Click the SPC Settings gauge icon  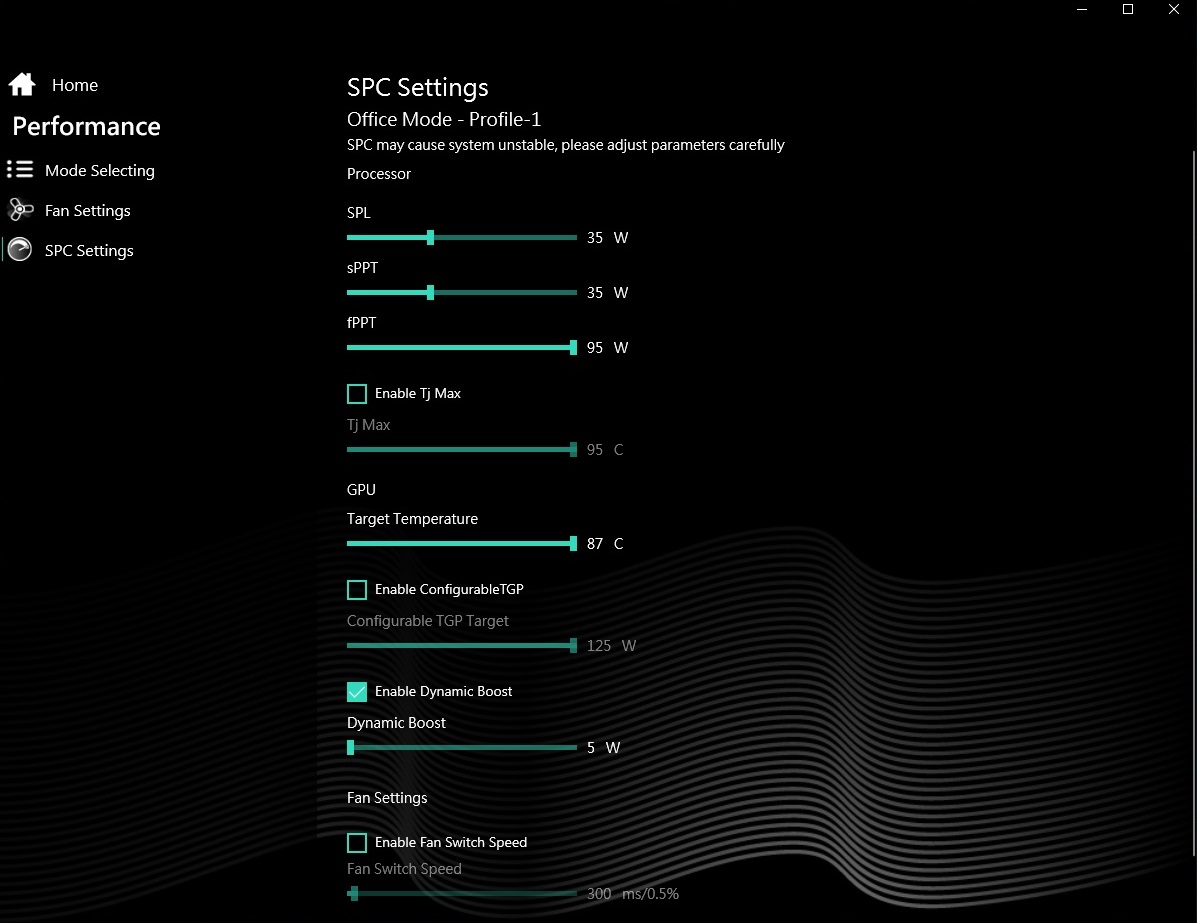click(x=20, y=250)
